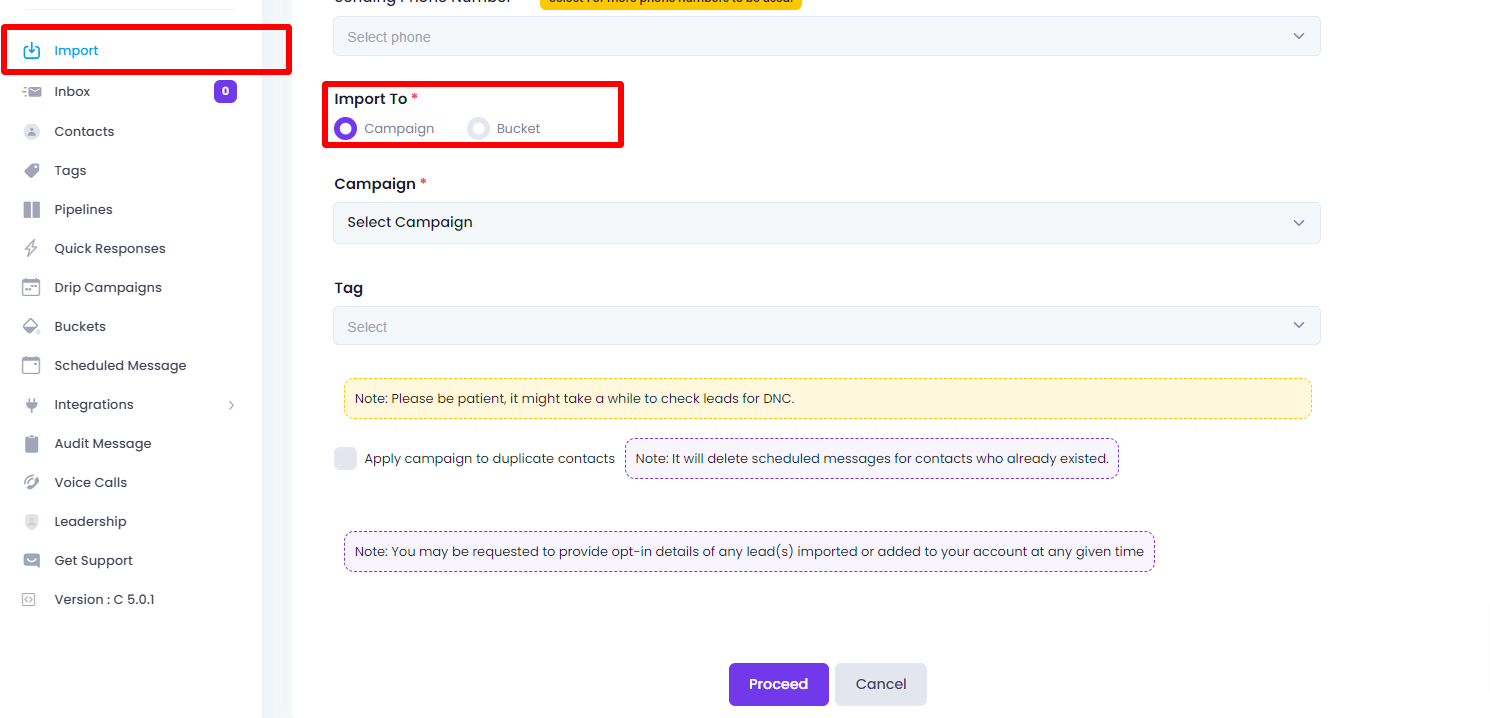This screenshot has width=1490, height=718.
Task: Choose the Bucket radio option
Action: tap(478, 128)
